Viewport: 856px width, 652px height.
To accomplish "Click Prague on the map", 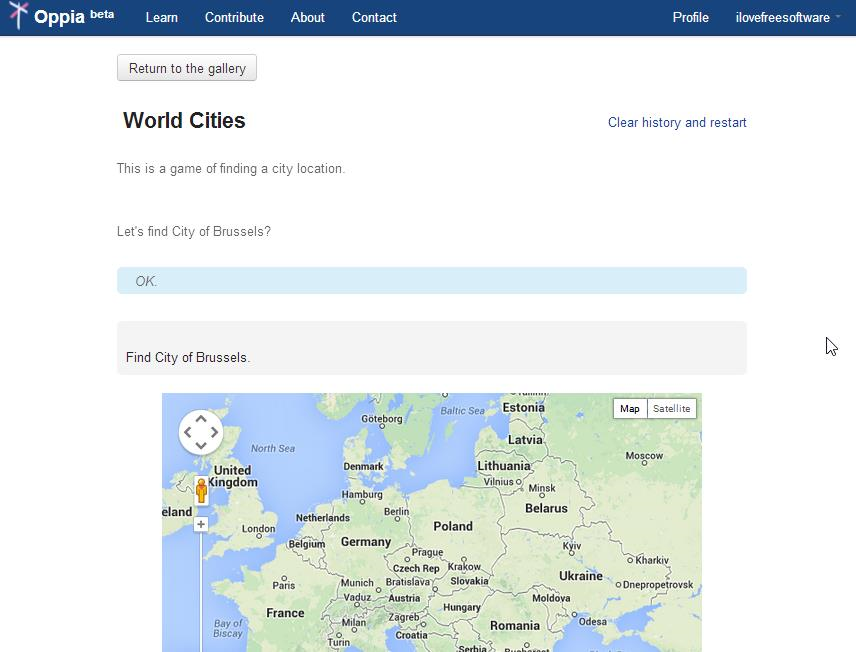I will [x=427, y=552].
